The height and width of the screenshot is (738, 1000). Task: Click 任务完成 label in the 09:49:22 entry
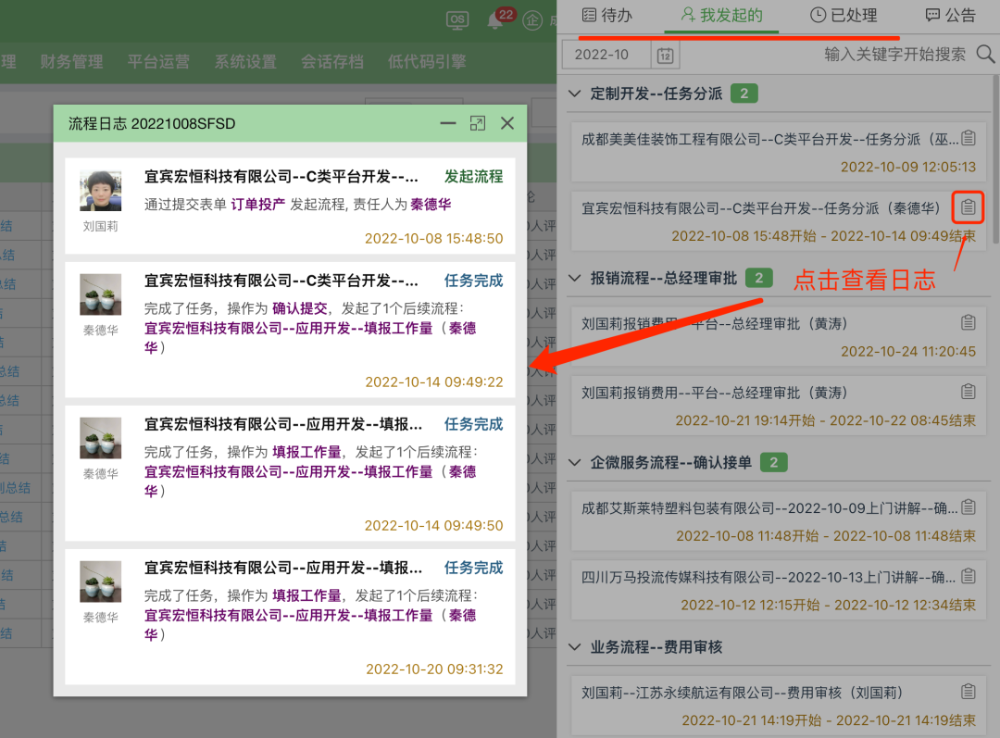coord(473,281)
